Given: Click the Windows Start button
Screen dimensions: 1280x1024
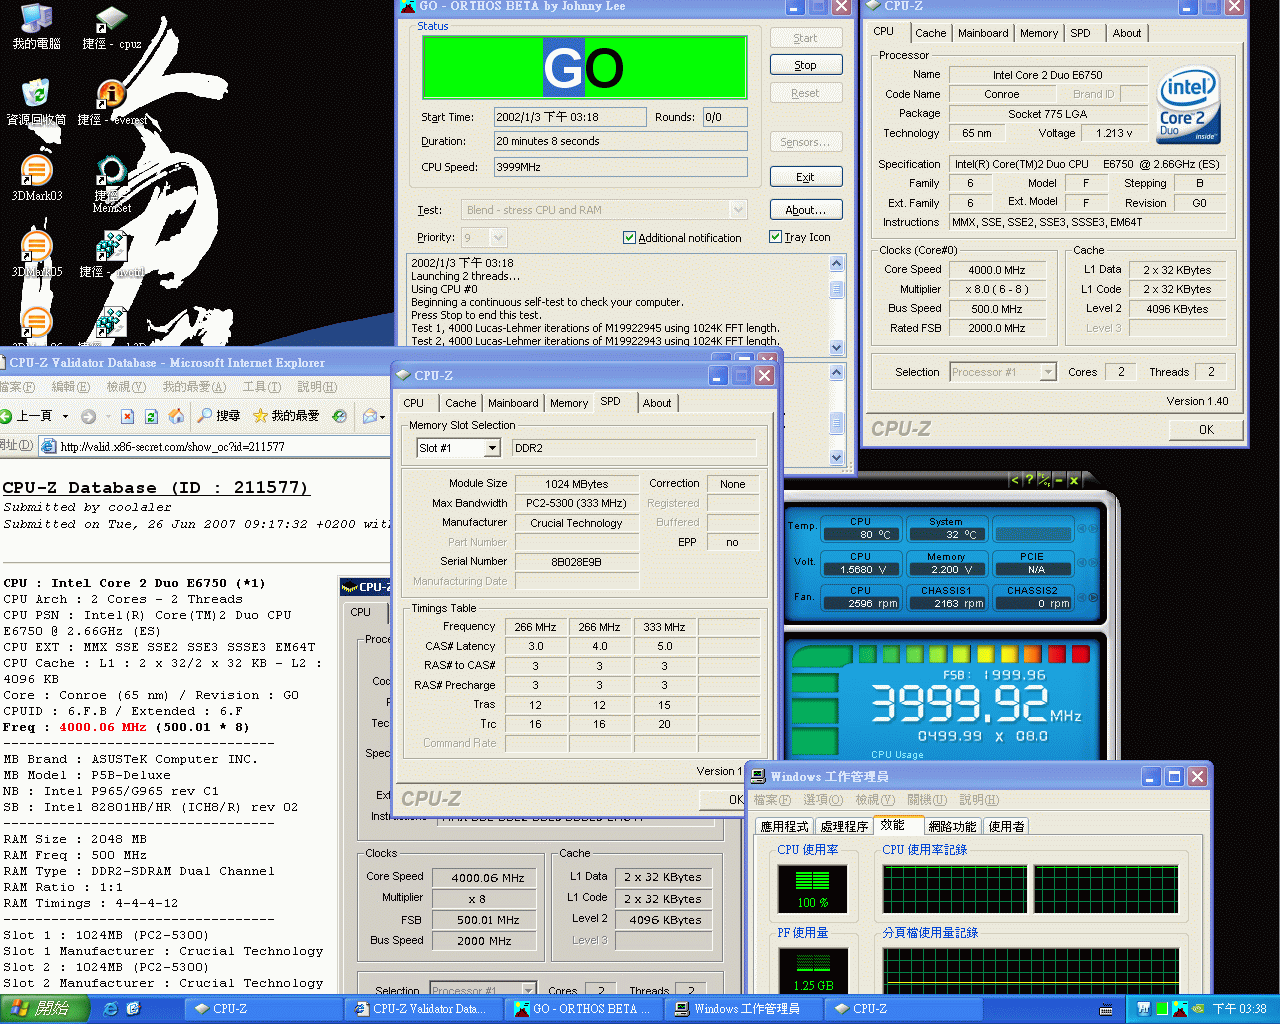Looking at the screenshot, I should tap(45, 1009).
